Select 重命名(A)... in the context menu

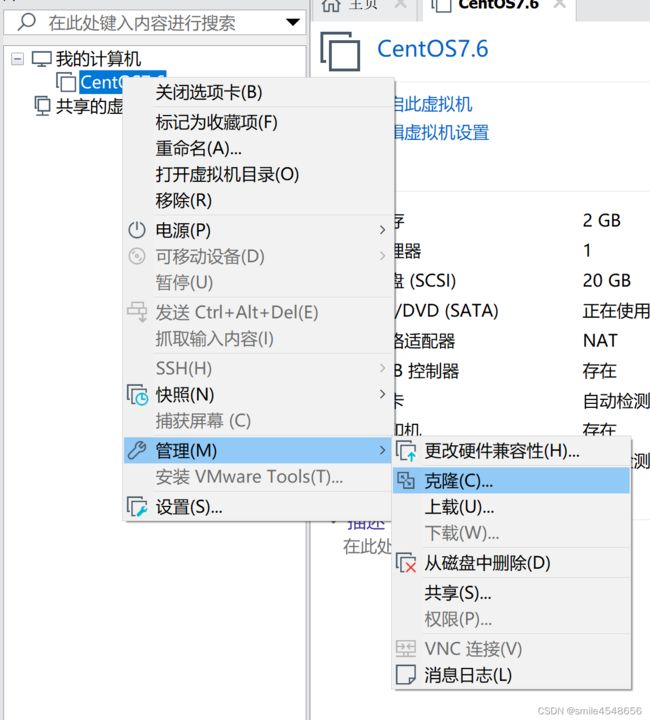pos(258,148)
